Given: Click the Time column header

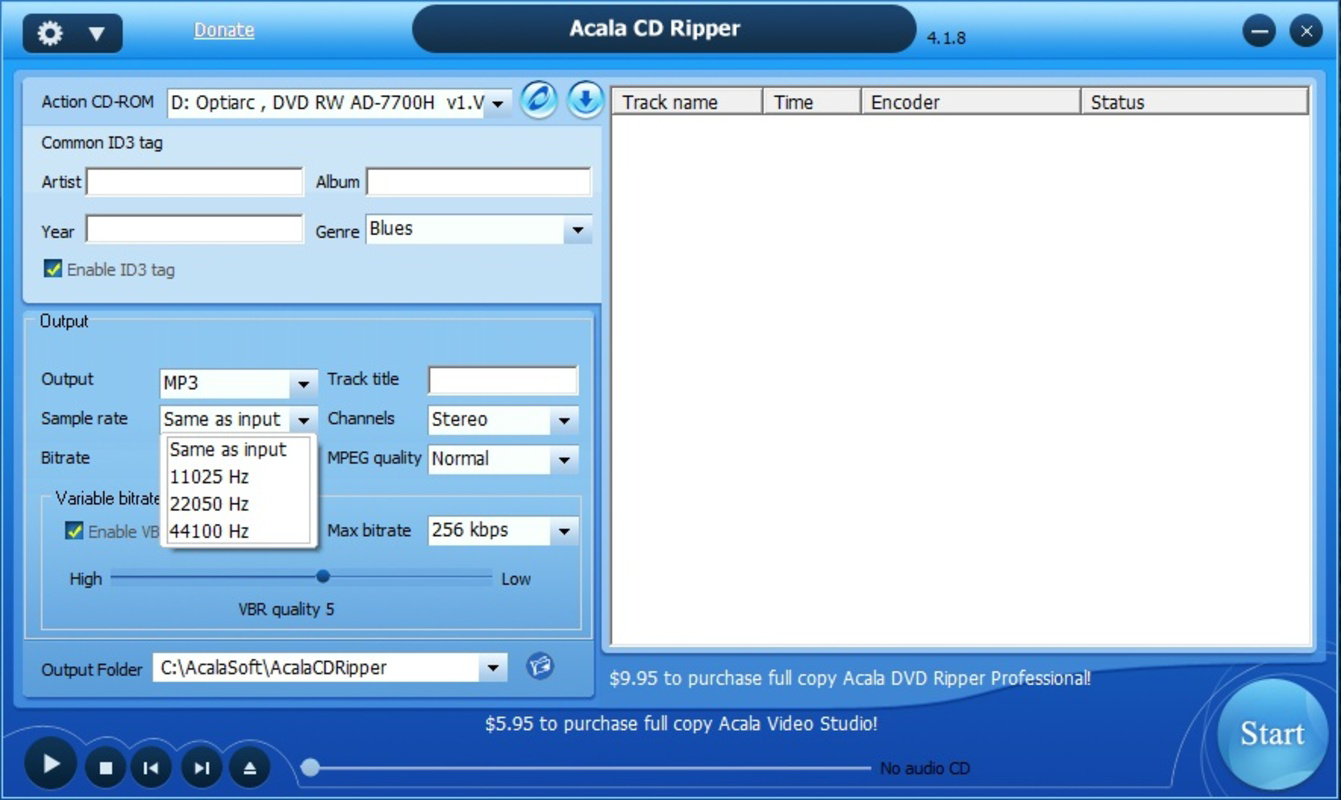Looking at the screenshot, I should 812,102.
